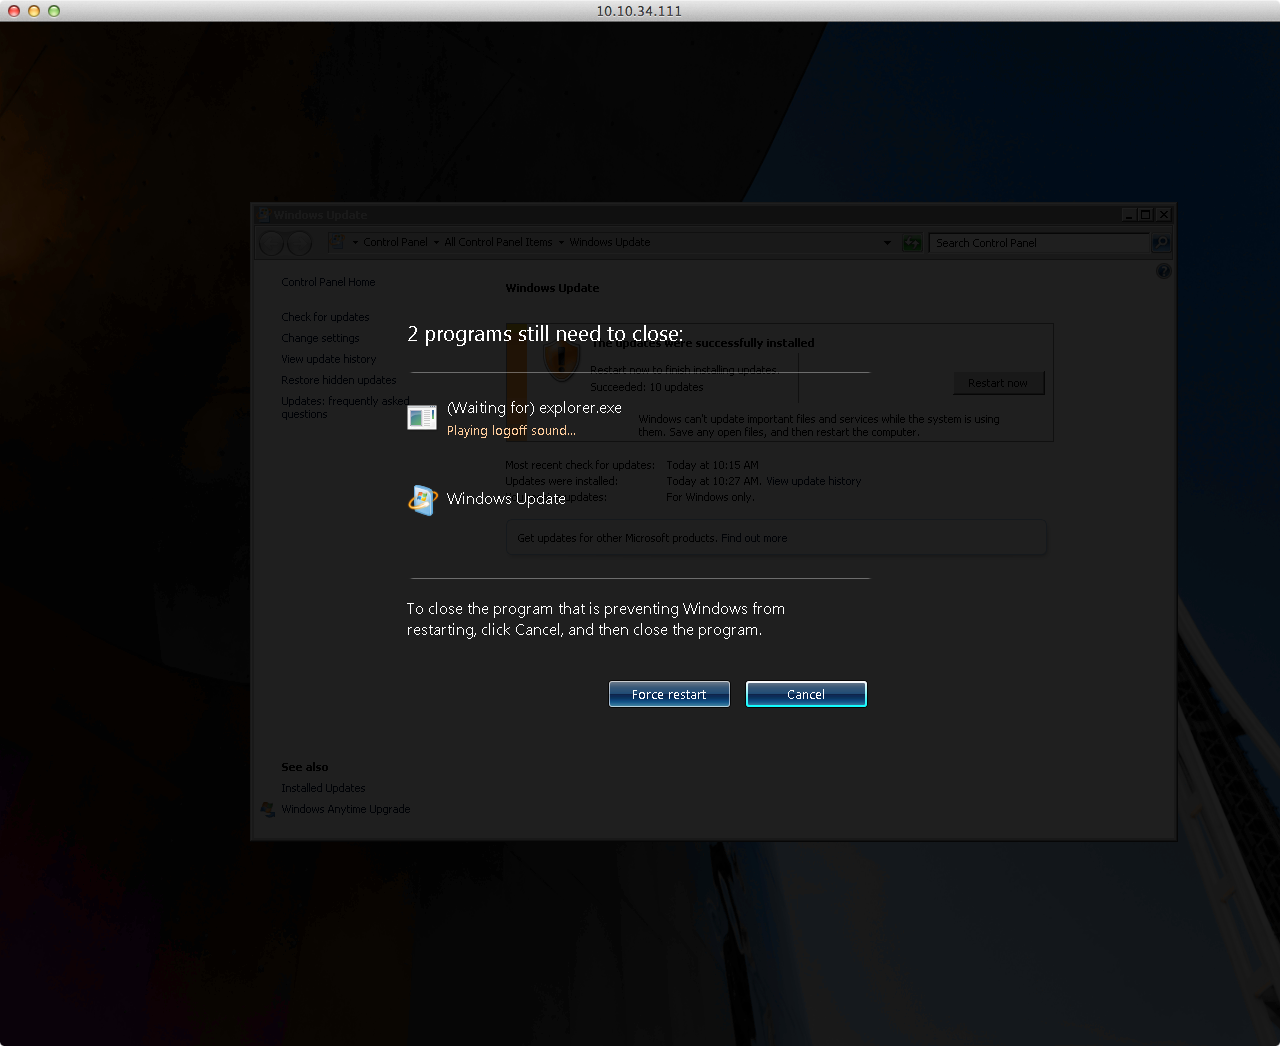Click the Search Control Panel field
The width and height of the screenshot is (1280, 1046).
(x=1039, y=243)
